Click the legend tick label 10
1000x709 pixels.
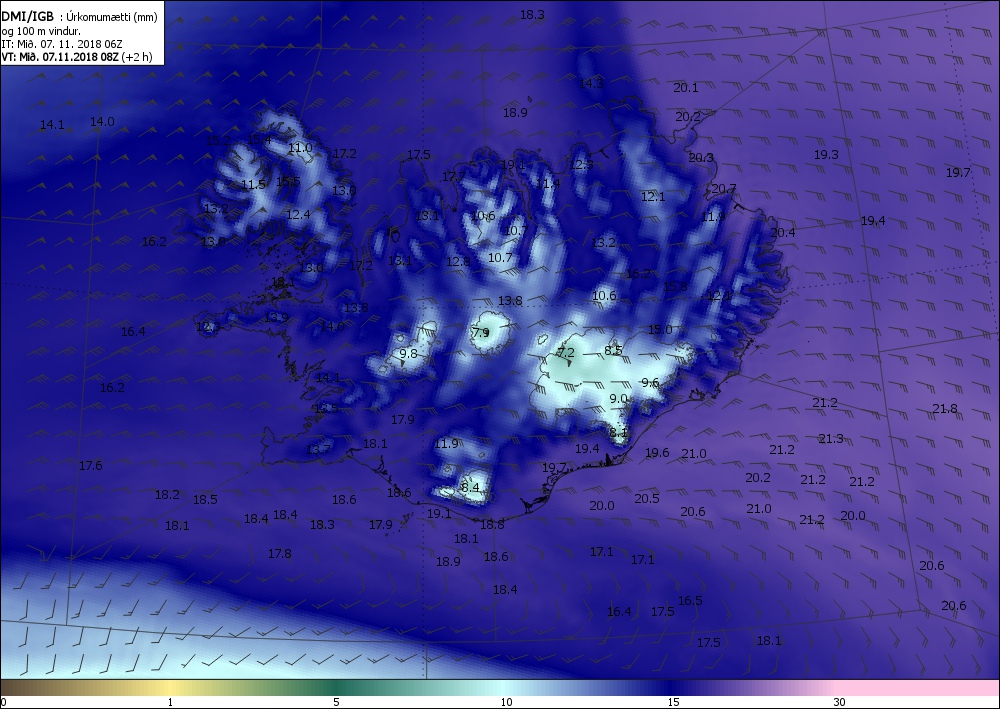pyautogui.click(x=506, y=702)
